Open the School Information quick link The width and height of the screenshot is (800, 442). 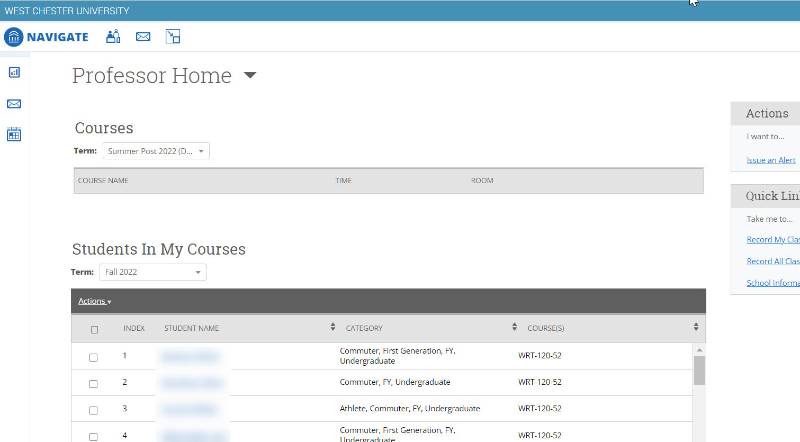(x=773, y=283)
